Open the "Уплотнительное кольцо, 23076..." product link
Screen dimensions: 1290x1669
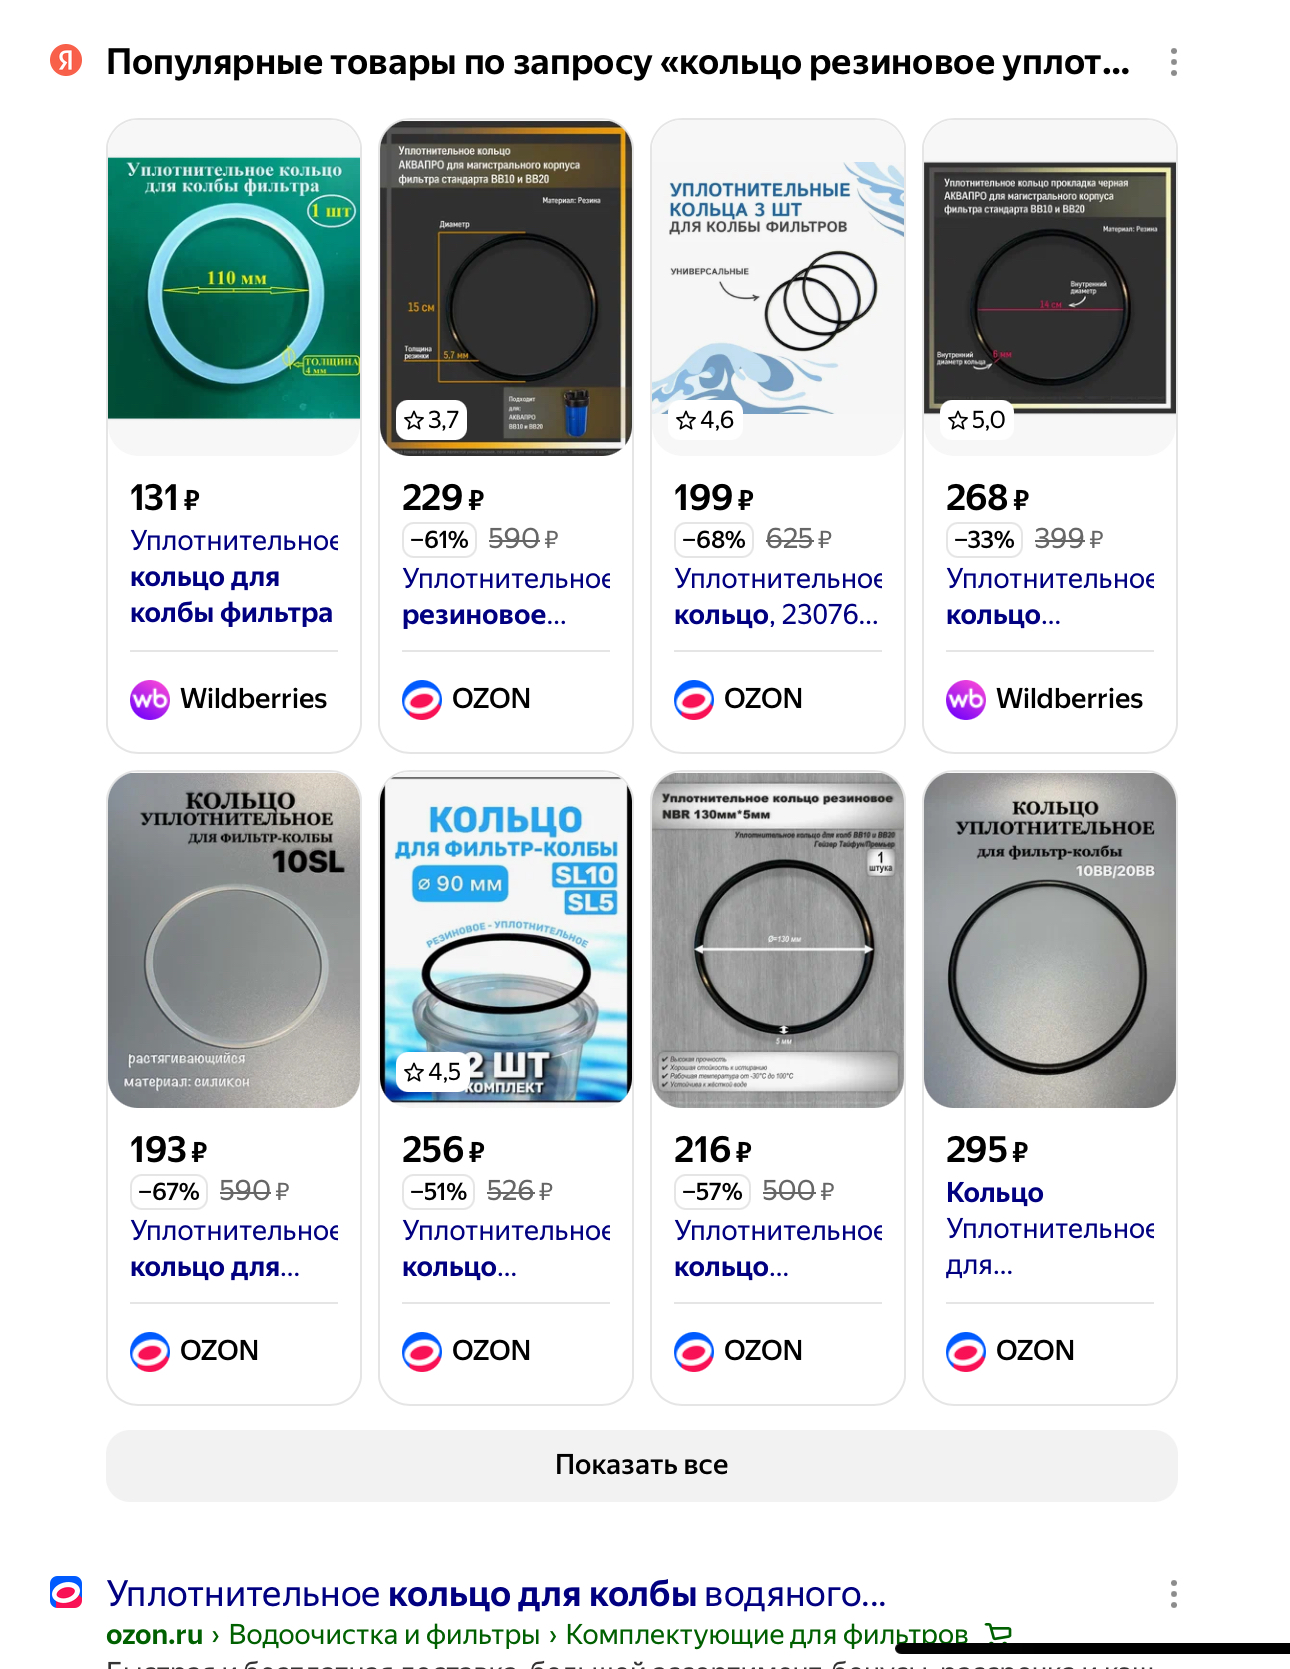[777, 597]
